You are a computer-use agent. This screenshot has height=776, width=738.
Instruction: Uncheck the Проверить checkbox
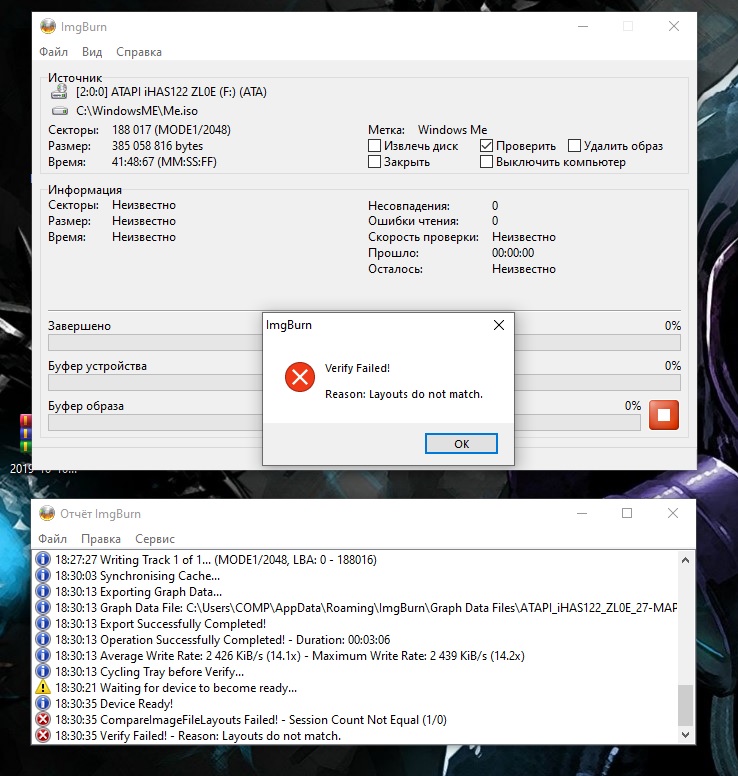(x=487, y=146)
